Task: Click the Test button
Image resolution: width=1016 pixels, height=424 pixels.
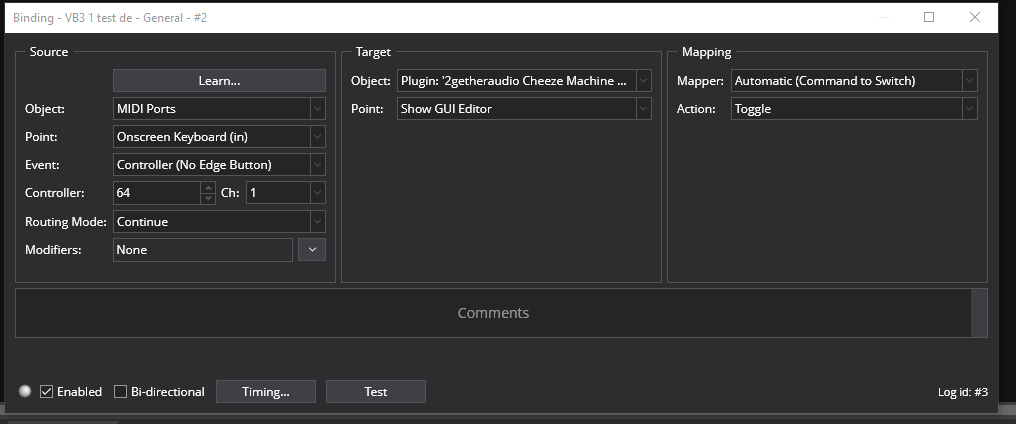Action: [376, 392]
